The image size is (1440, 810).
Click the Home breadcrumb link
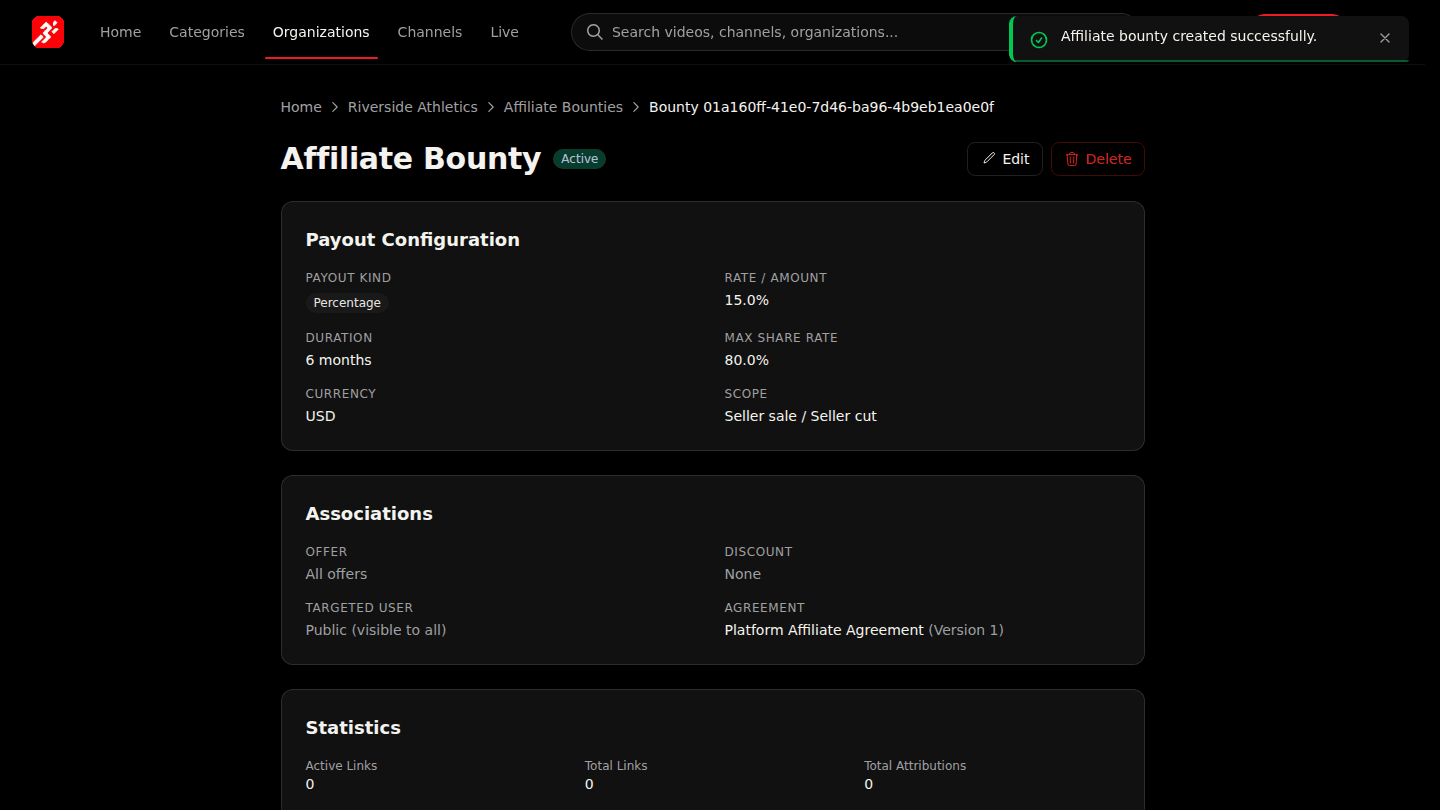(x=301, y=107)
